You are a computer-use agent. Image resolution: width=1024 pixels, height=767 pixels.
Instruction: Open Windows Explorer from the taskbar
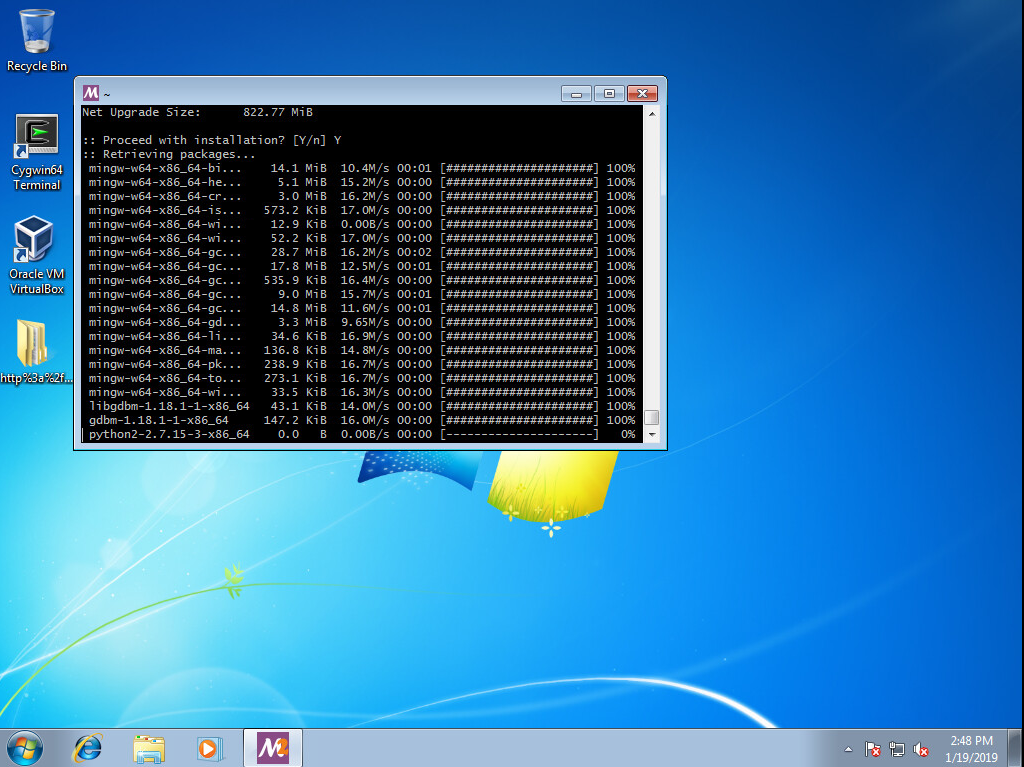tap(149, 747)
